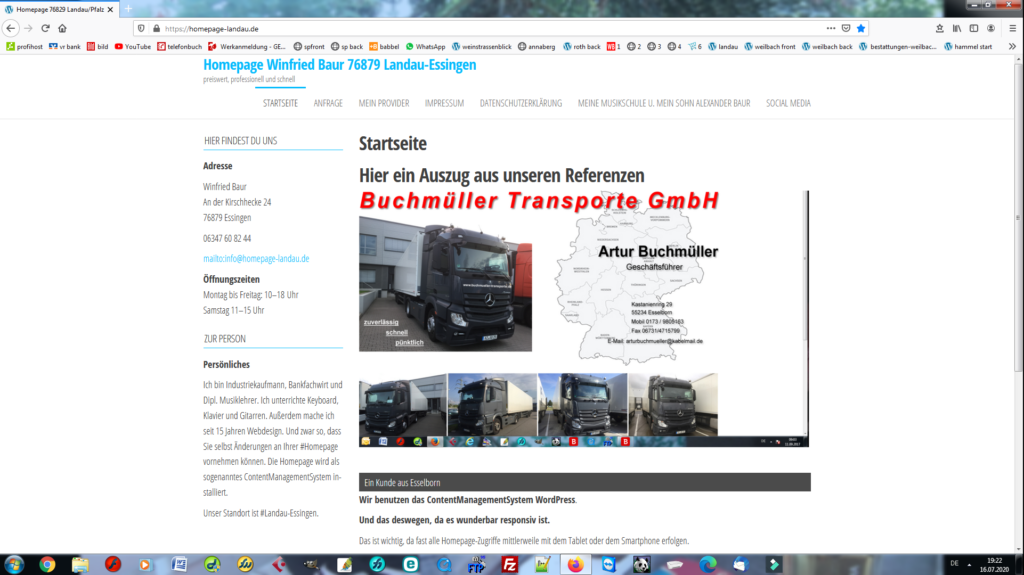
Task: Click the 'Ein Kunde aus Esselborn' caption bar
Action: point(584,482)
